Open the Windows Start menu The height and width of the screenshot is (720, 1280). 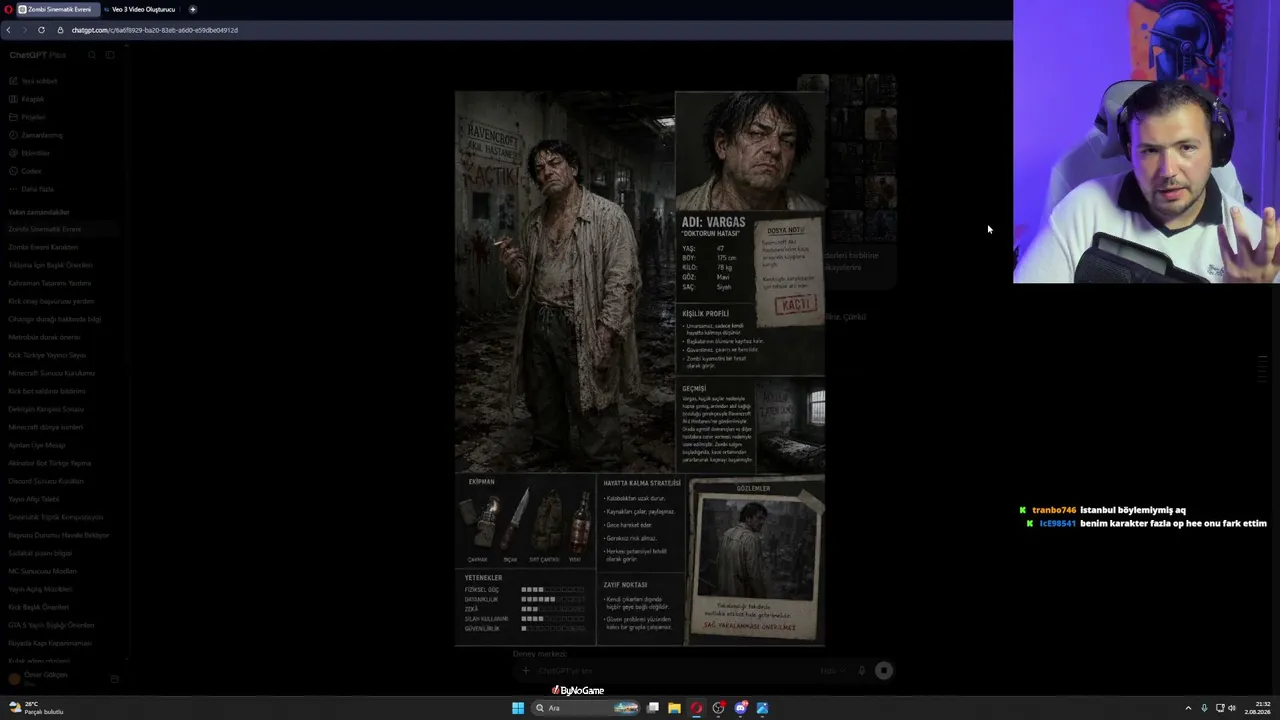[x=518, y=708]
